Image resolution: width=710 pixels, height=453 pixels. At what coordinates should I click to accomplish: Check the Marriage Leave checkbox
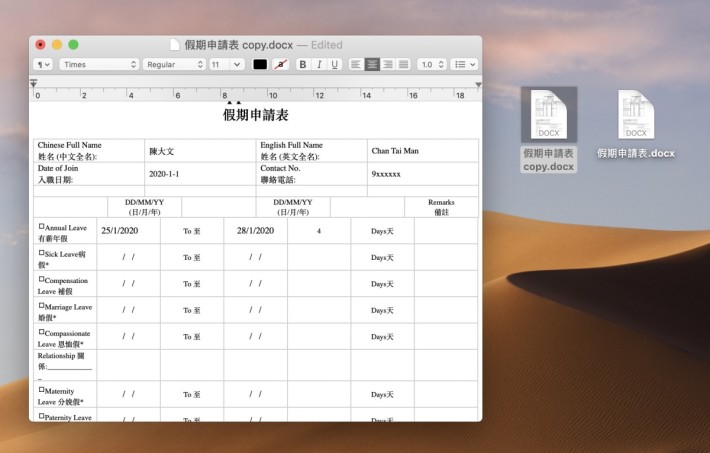(x=41, y=305)
